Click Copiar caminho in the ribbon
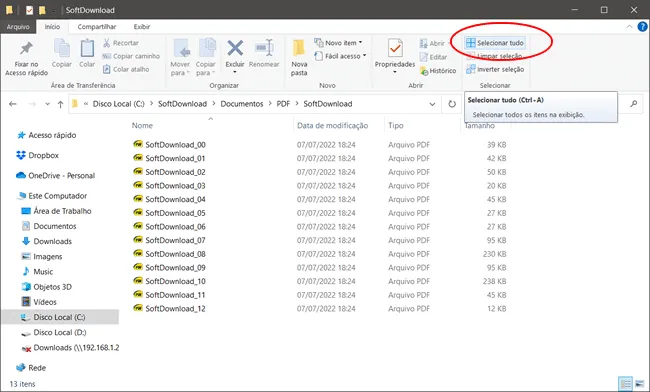Screen dimensions: 650x392 (131, 56)
